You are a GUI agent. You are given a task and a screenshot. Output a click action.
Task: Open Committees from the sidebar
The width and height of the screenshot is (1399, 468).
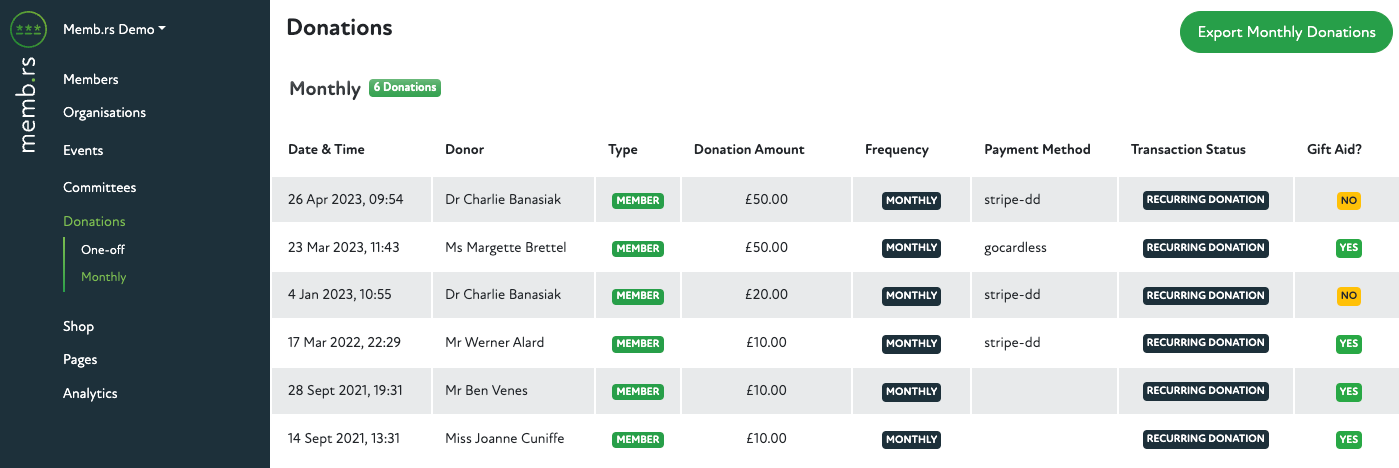99,187
